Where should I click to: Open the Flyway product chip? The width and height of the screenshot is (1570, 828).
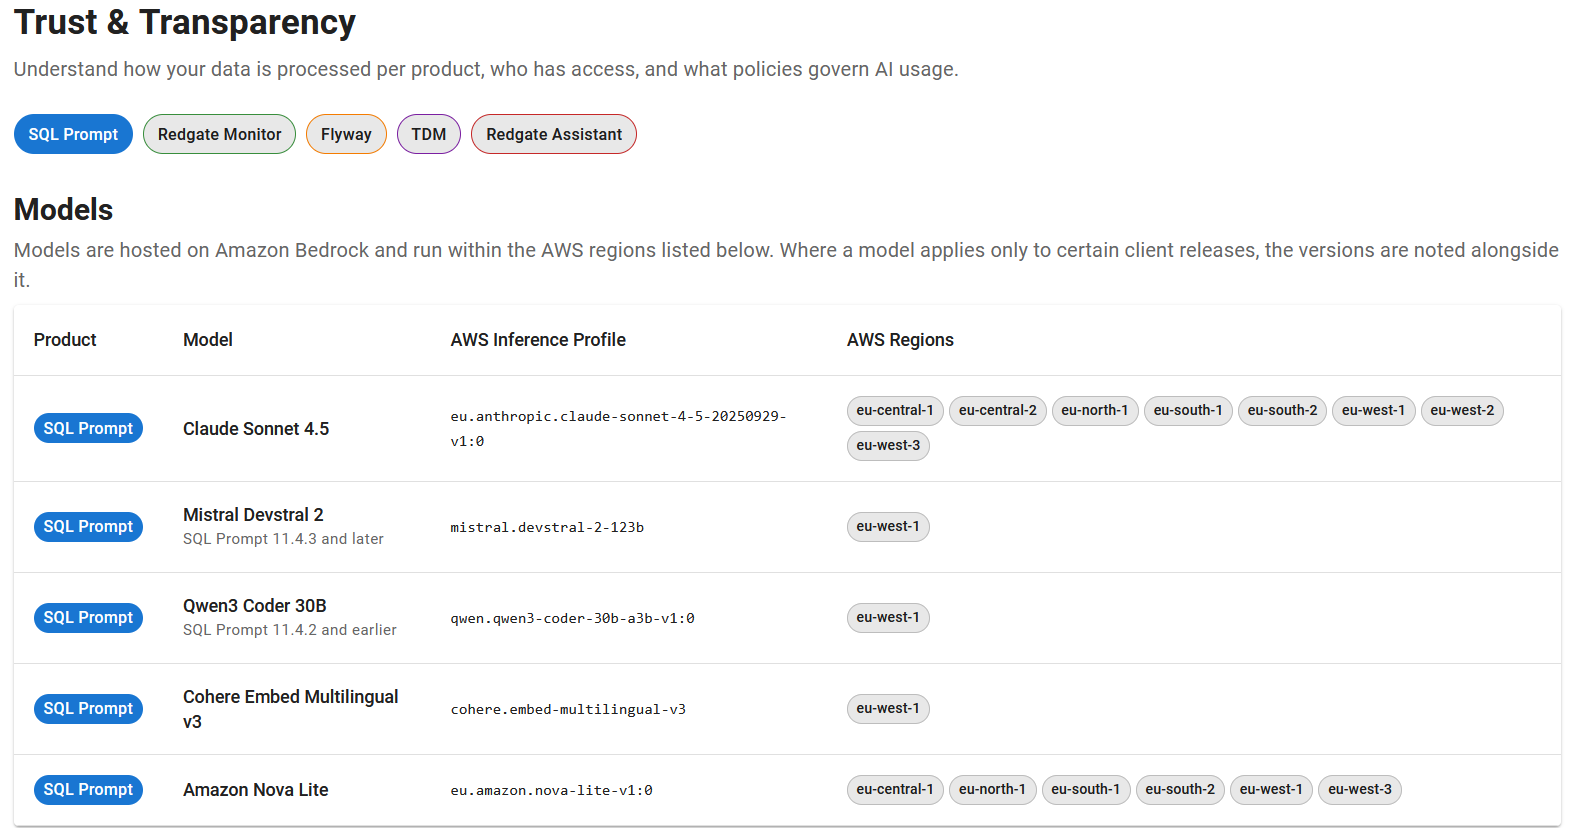(346, 134)
